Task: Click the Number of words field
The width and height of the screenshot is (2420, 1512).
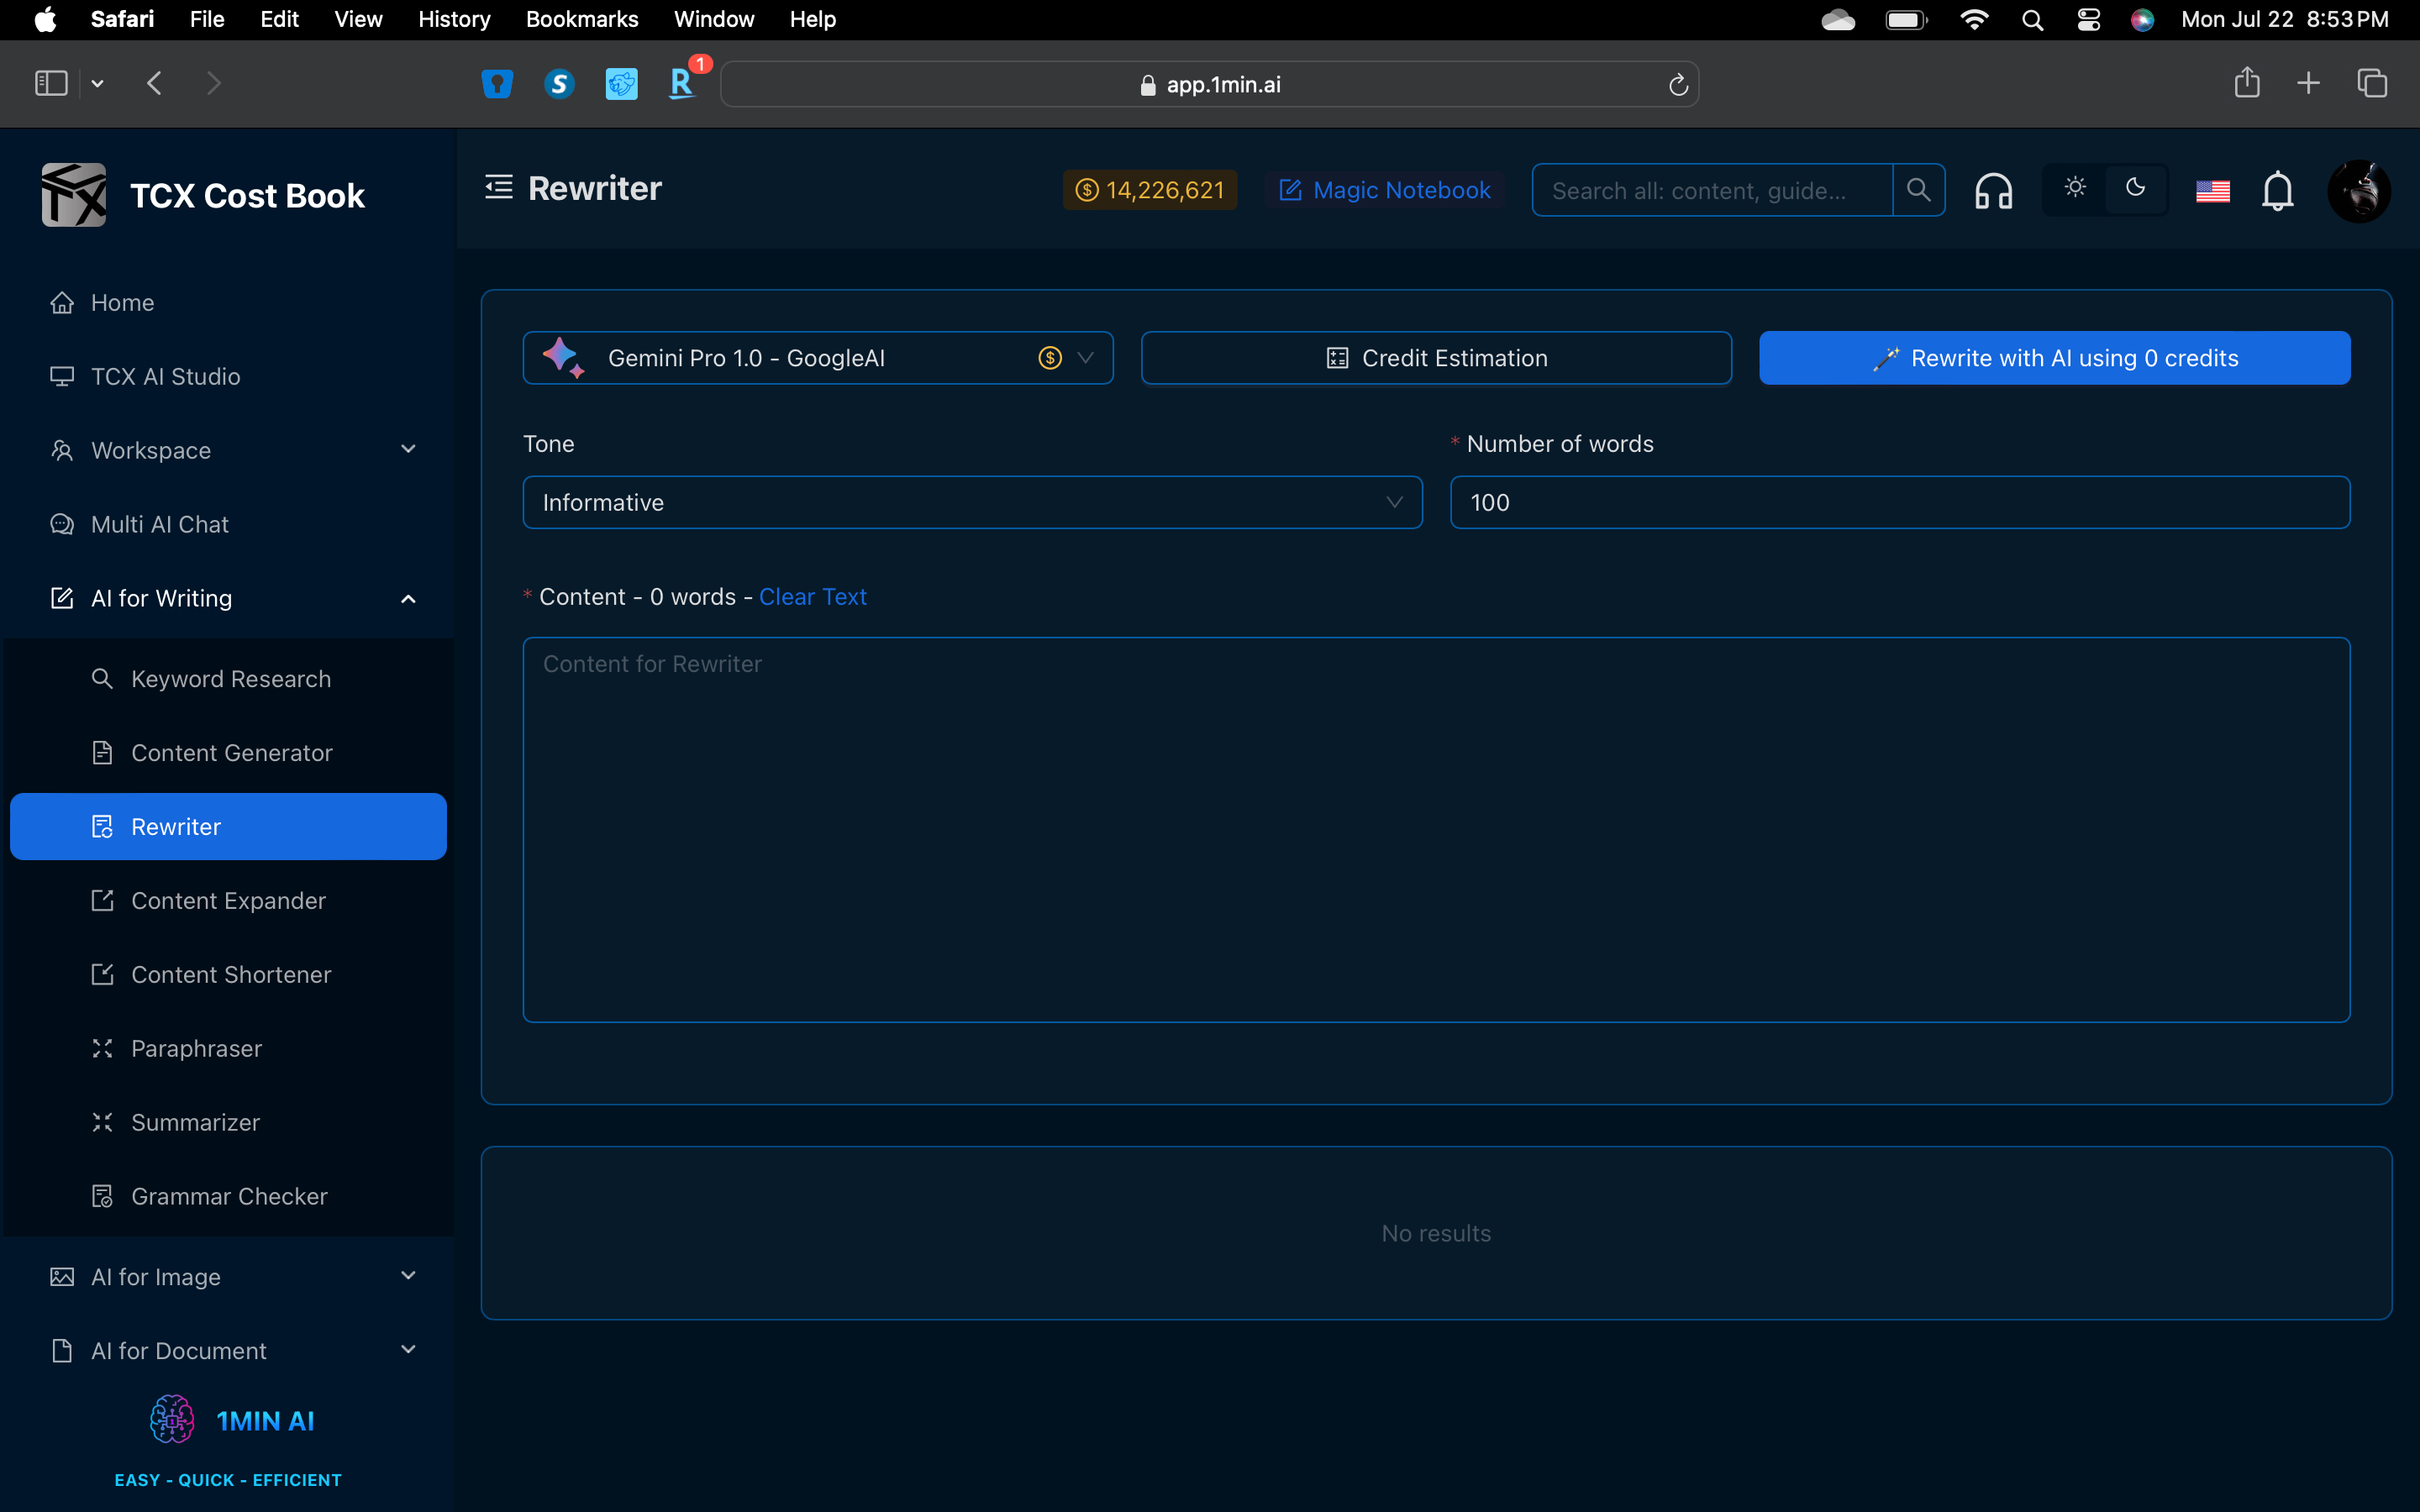Action: [1899, 502]
